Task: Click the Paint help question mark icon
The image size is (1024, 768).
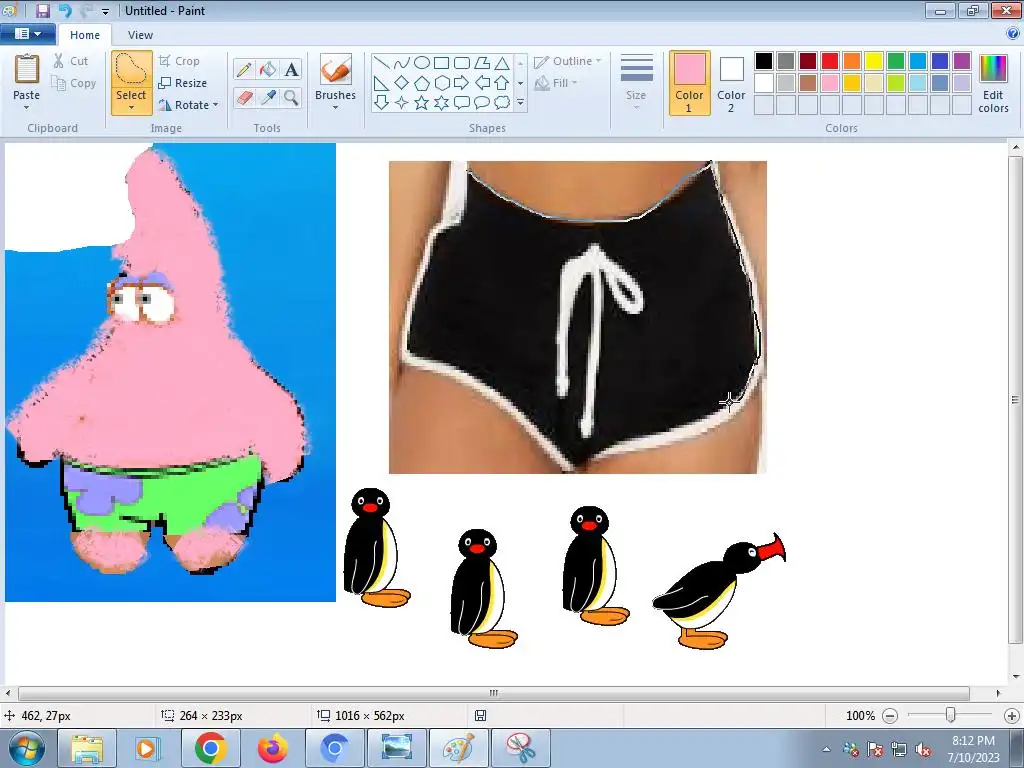Action: click(1013, 33)
